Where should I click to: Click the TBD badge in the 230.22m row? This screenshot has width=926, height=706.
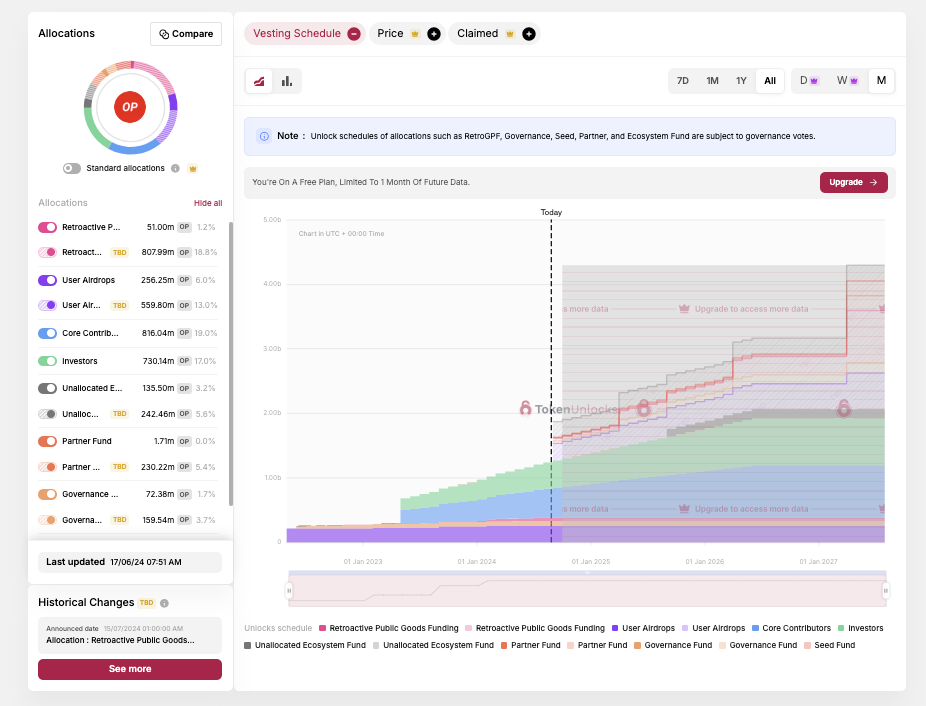[x=120, y=467]
